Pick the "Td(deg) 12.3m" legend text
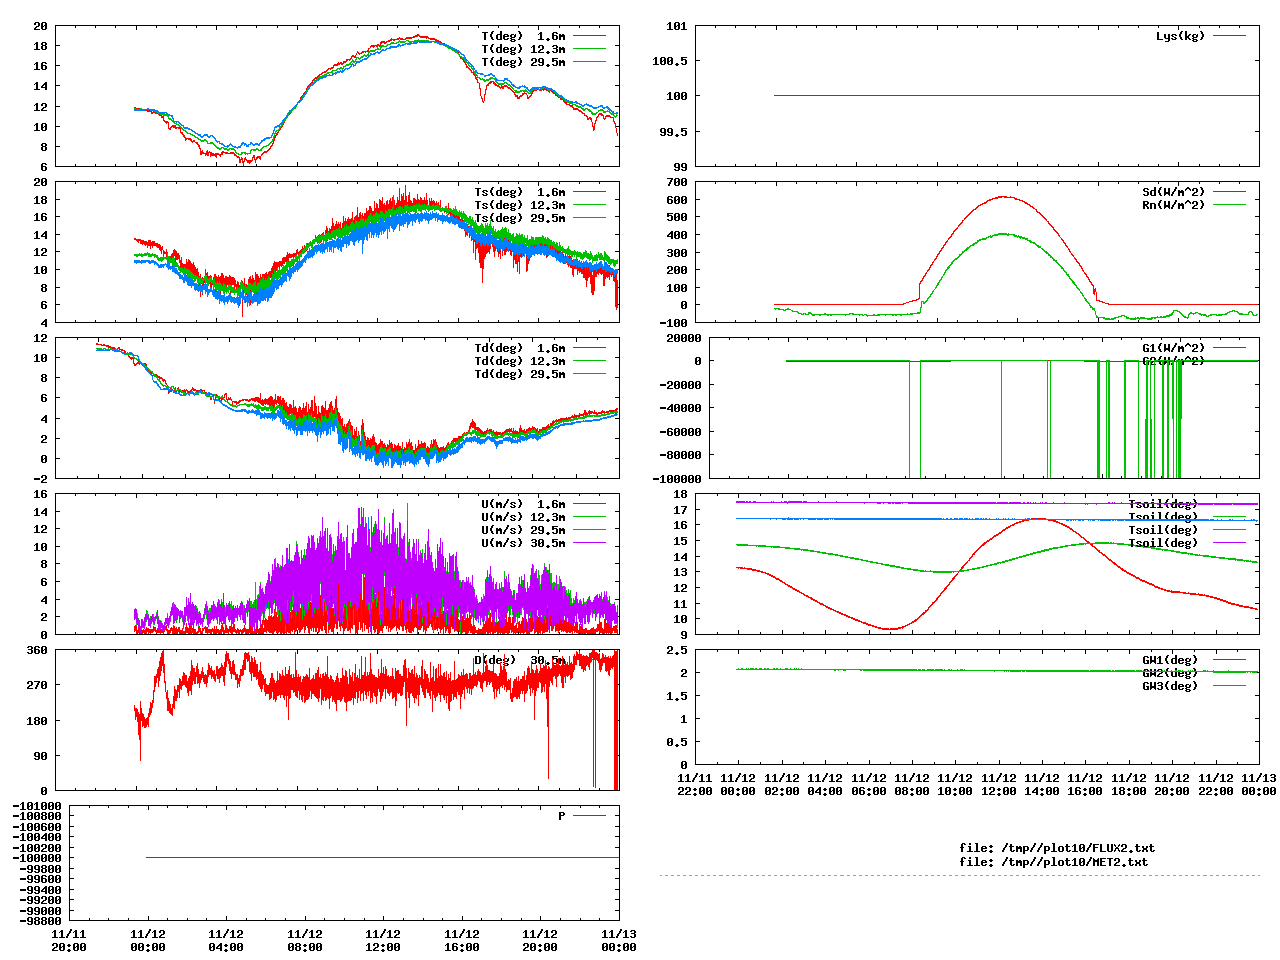Image resolution: width=1280 pixels, height=960 pixels. point(520,361)
